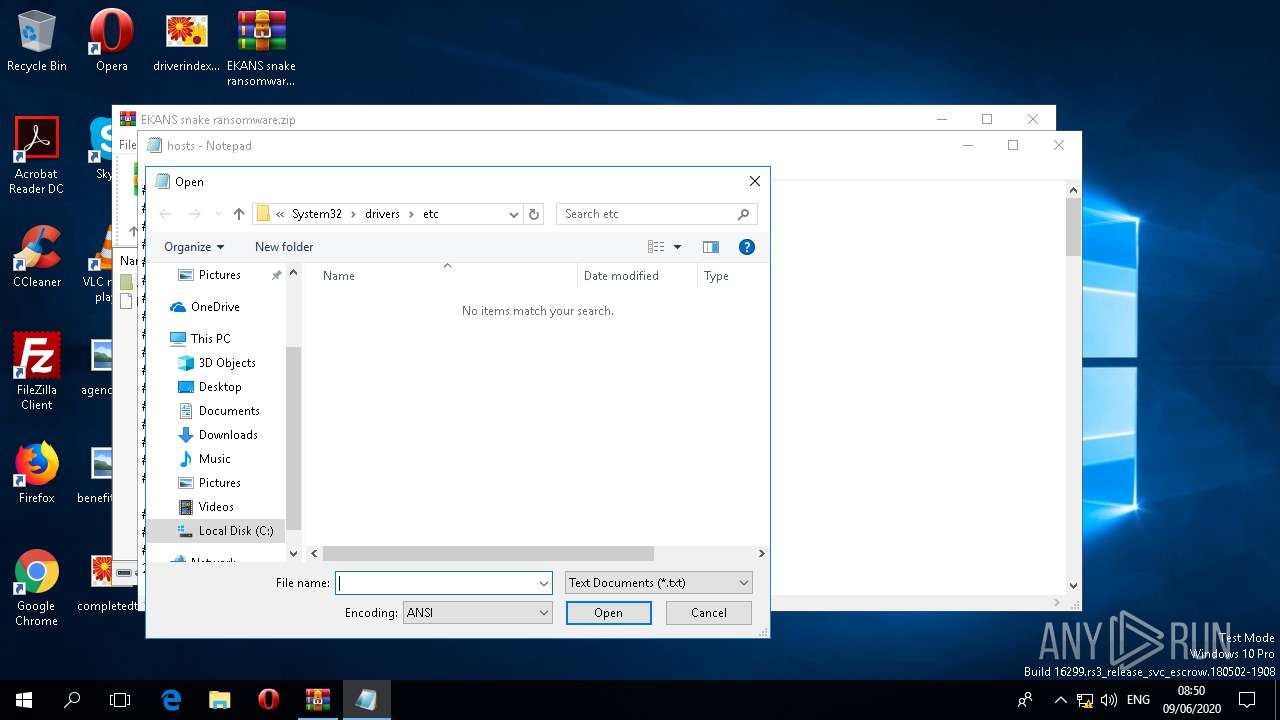Open Music in navigation pane

tap(214, 459)
